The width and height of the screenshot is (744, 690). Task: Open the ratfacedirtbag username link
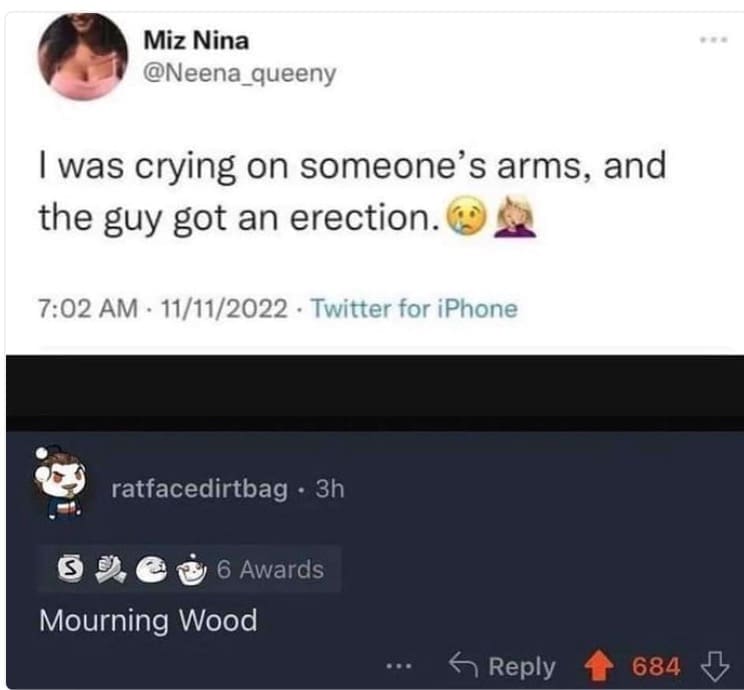[x=199, y=489]
